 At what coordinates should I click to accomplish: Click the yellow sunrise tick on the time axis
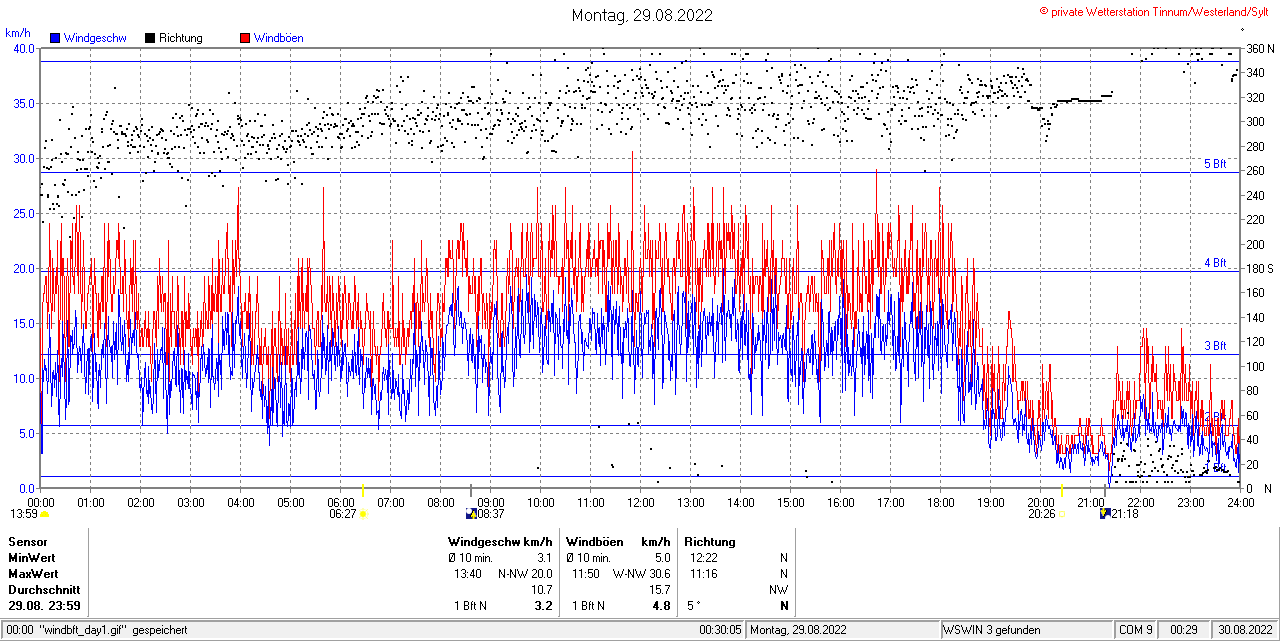[362, 491]
